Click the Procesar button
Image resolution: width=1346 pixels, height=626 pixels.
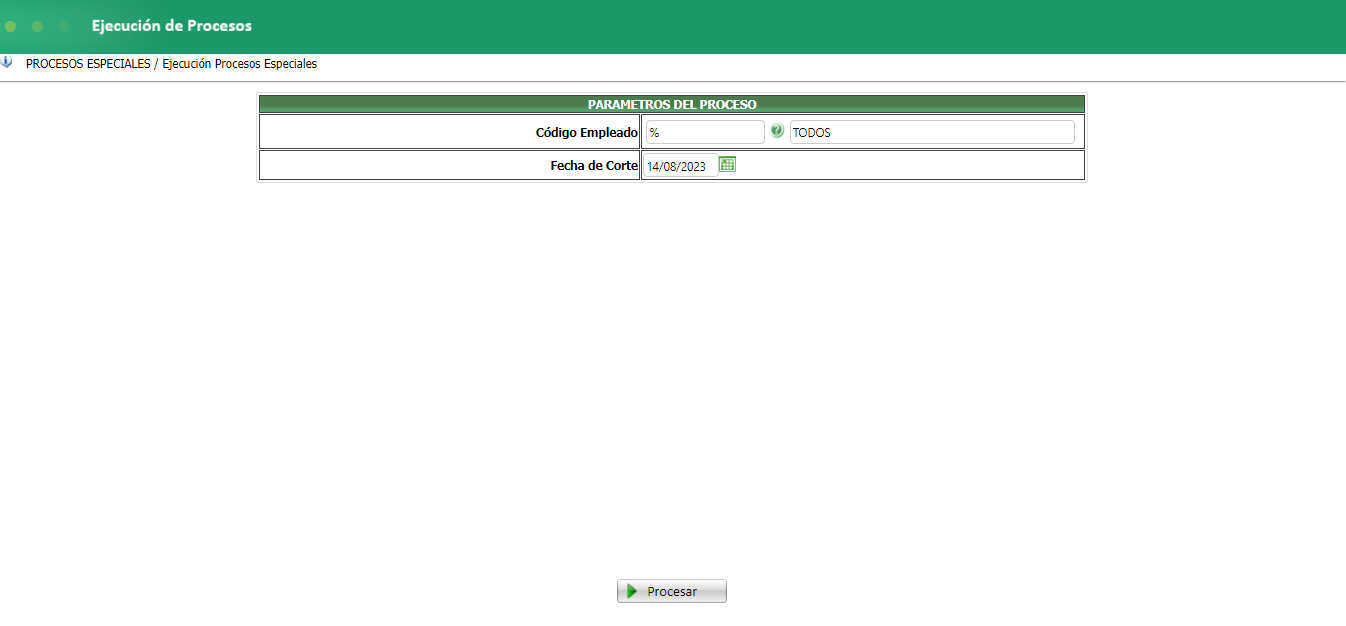[x=672, y=591]
